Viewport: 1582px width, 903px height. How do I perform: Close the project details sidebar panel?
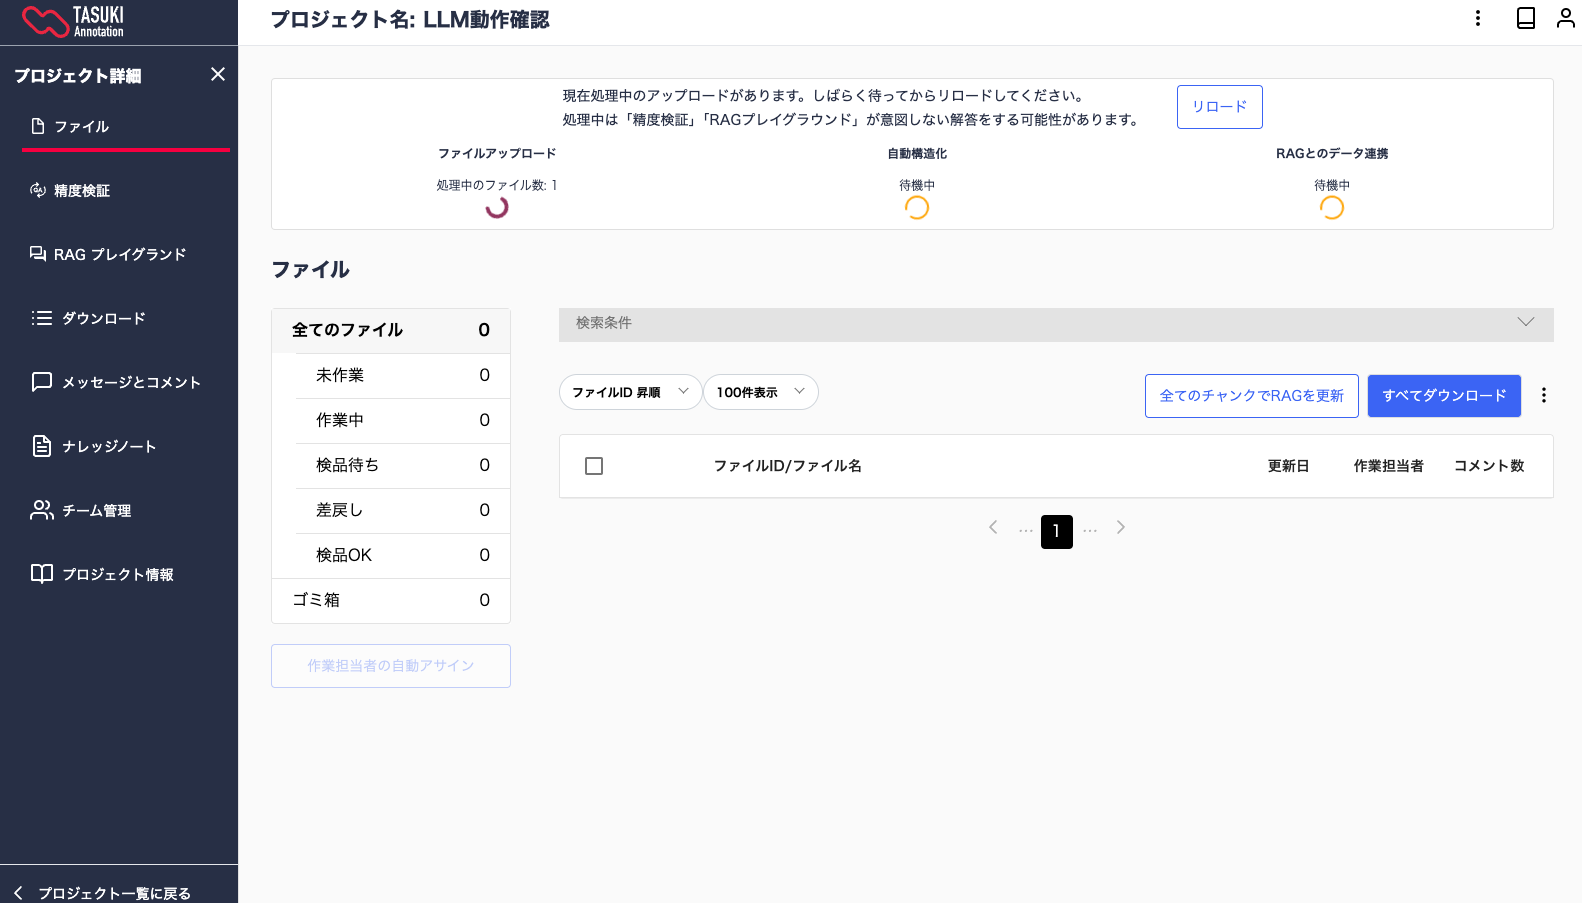pos(218,75)
